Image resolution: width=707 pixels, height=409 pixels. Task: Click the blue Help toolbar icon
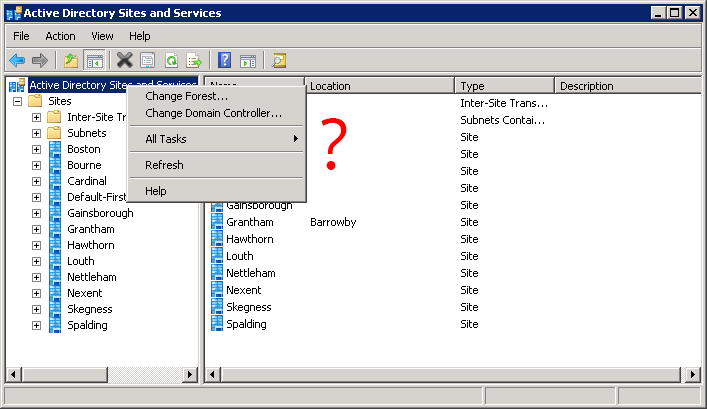(224, 60)
